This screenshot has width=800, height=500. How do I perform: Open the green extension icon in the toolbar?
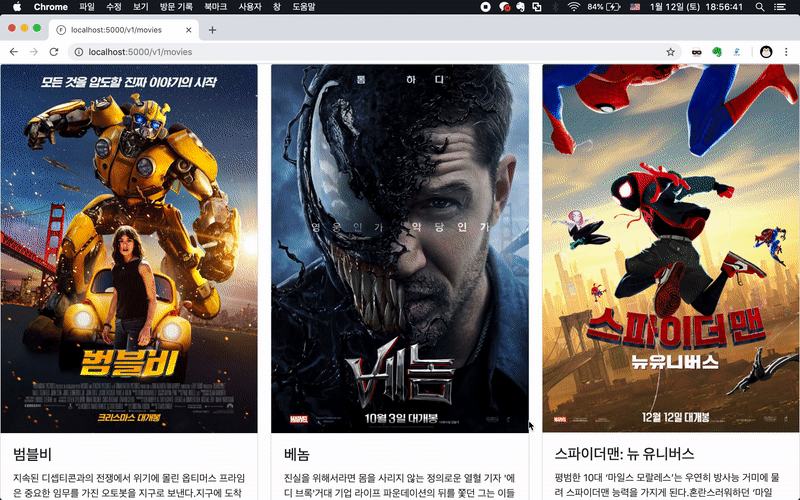coord(717,52)
